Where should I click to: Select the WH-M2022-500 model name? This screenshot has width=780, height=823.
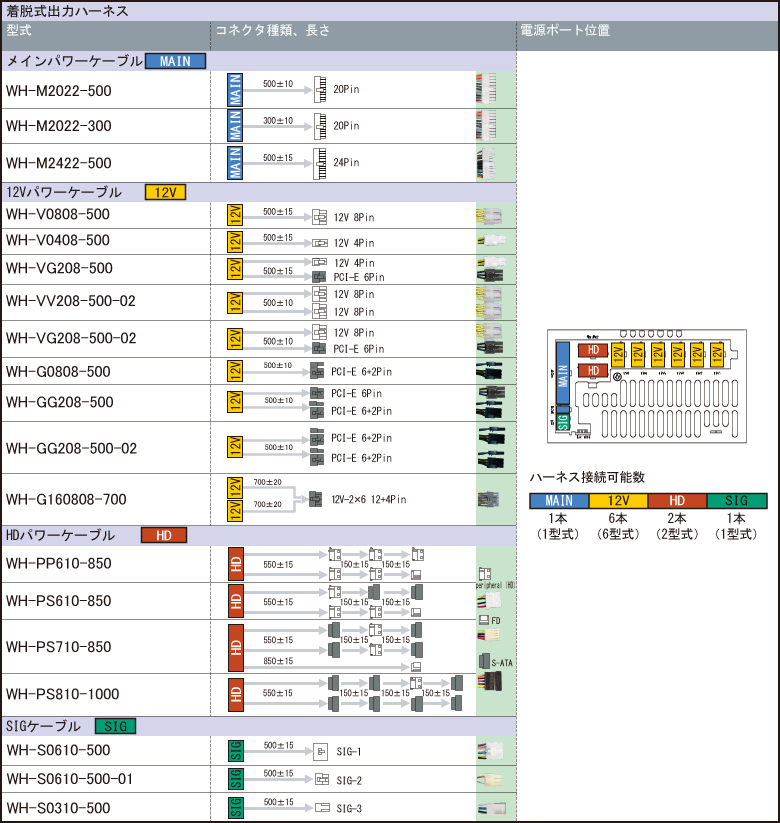[58, 91]
